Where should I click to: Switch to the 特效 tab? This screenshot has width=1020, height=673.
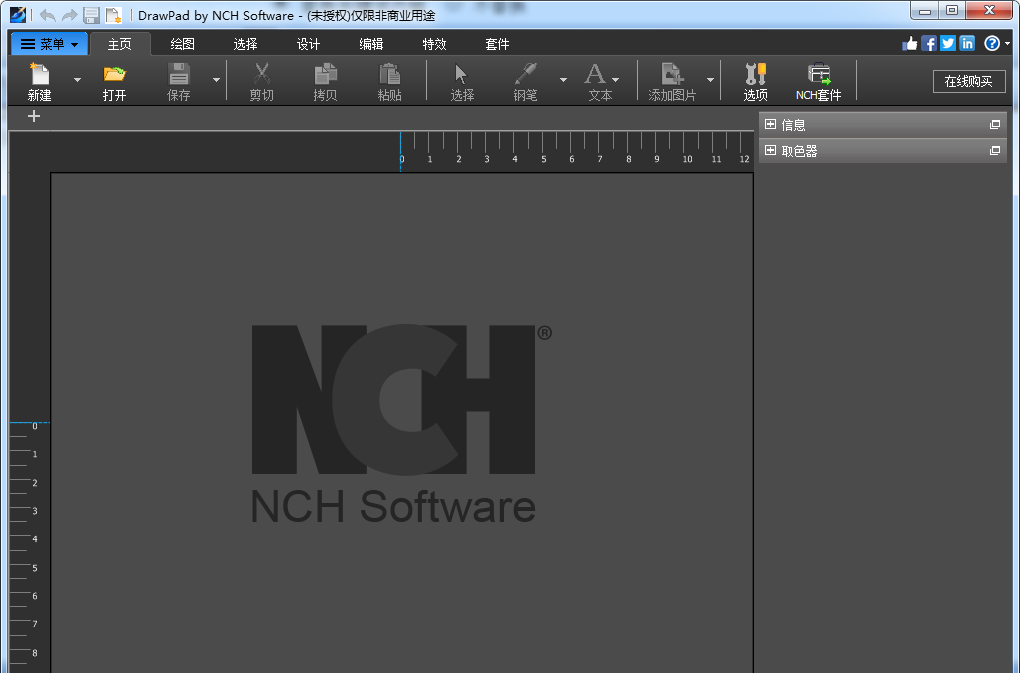point(434,43)
